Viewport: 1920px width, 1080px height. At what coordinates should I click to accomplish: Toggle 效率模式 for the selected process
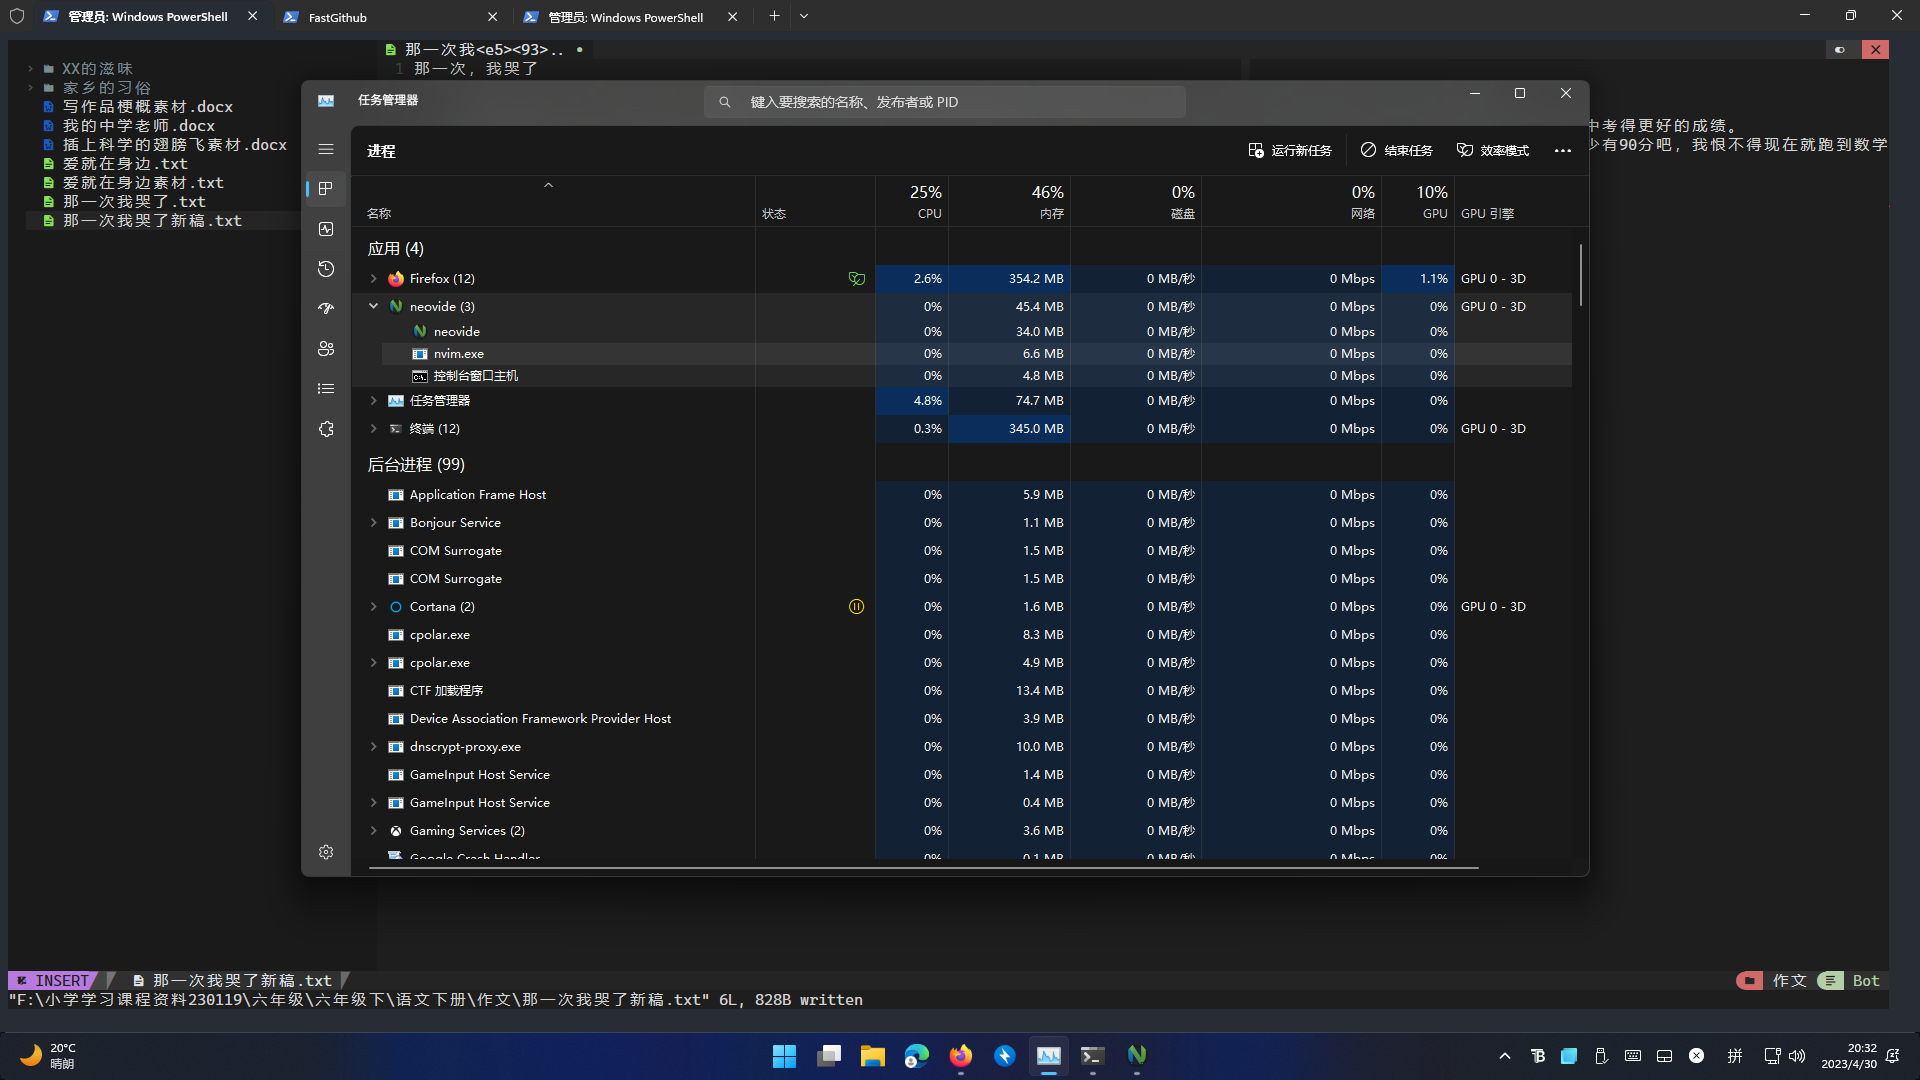[1492, 150]
